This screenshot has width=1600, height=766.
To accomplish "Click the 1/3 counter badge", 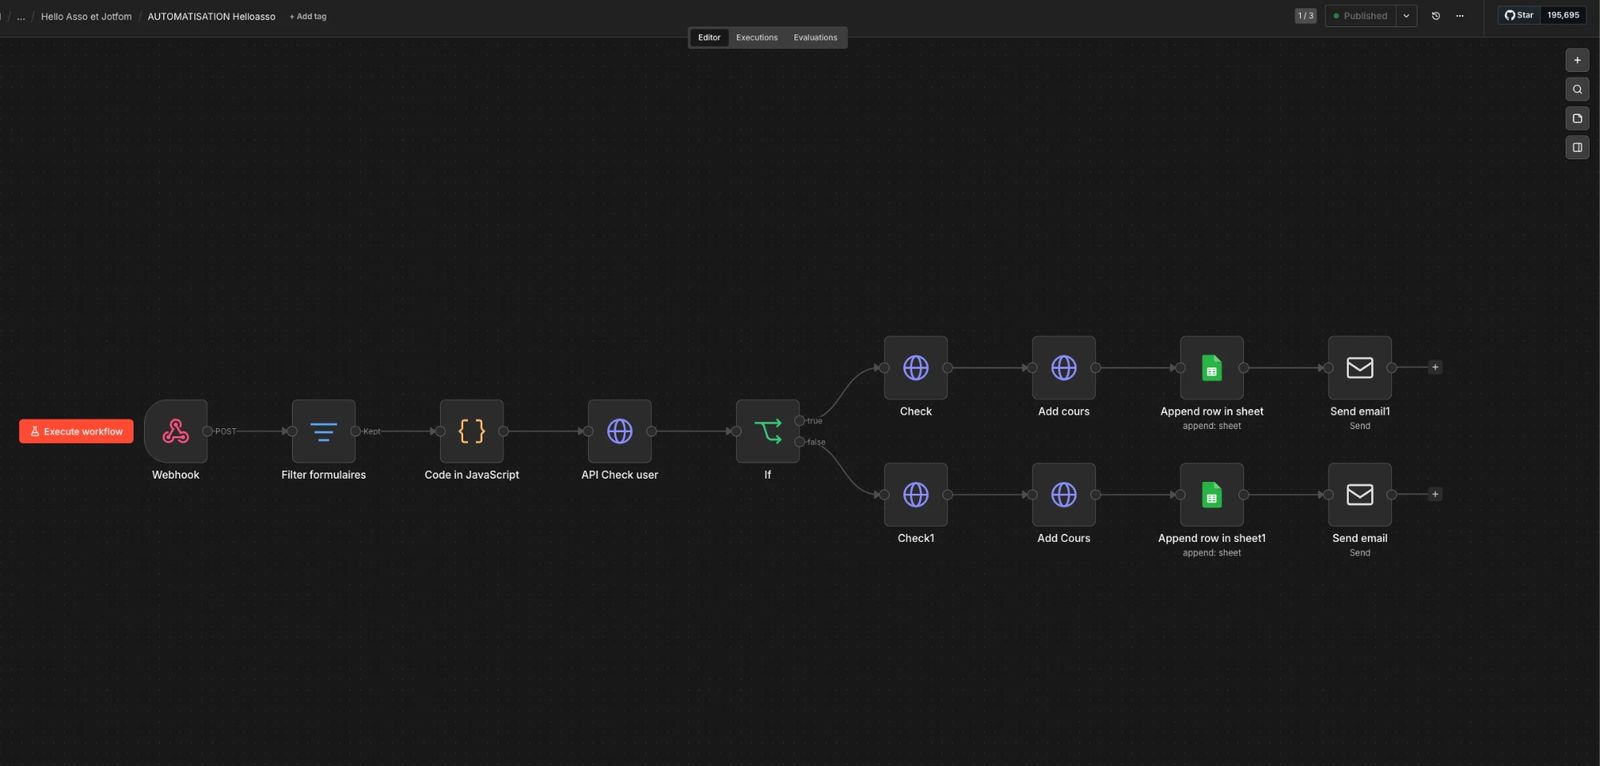I will (x=1306, y=16).
